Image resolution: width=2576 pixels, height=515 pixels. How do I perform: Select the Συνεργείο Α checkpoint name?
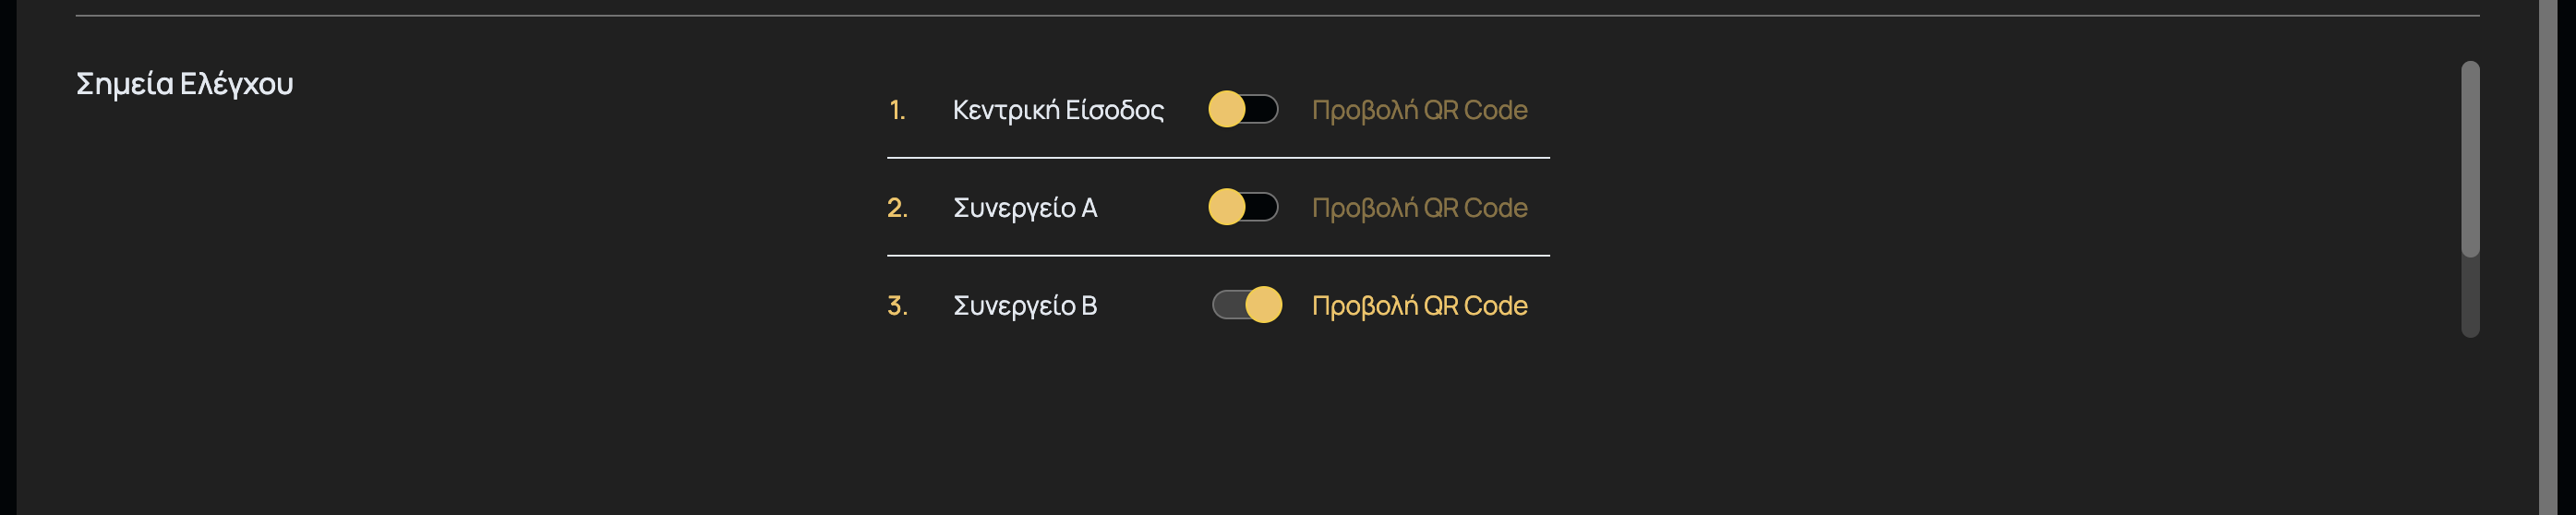pyautogui.click(x=1025, y=208)
